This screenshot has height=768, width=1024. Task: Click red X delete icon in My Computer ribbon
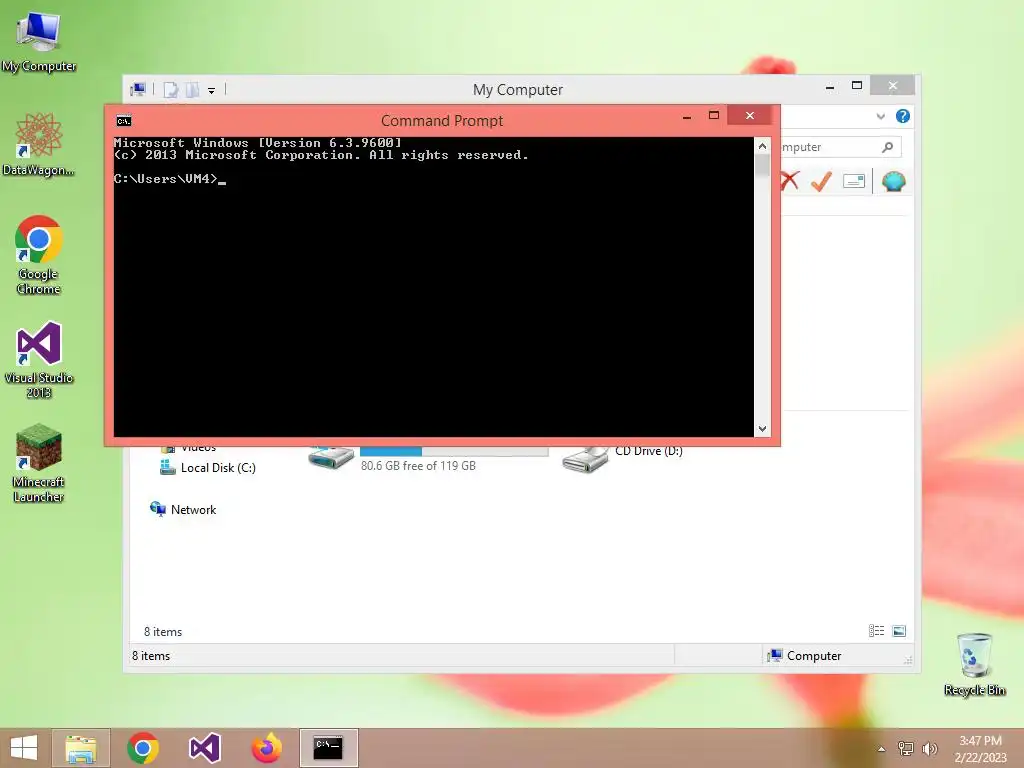click(x=790, y=181)
